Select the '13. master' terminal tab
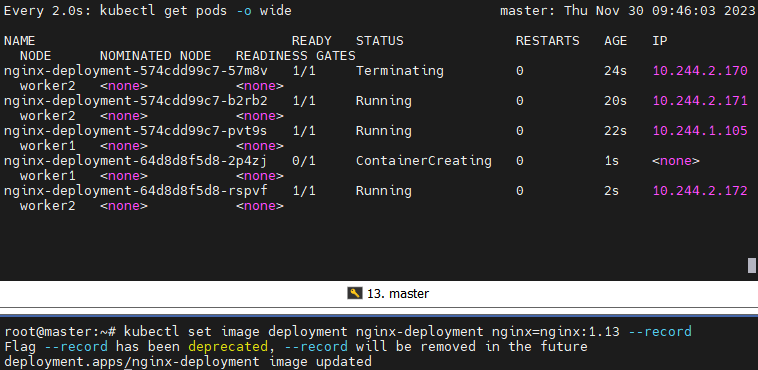Viewport: 758px width, 370px height. coord(388,294)
